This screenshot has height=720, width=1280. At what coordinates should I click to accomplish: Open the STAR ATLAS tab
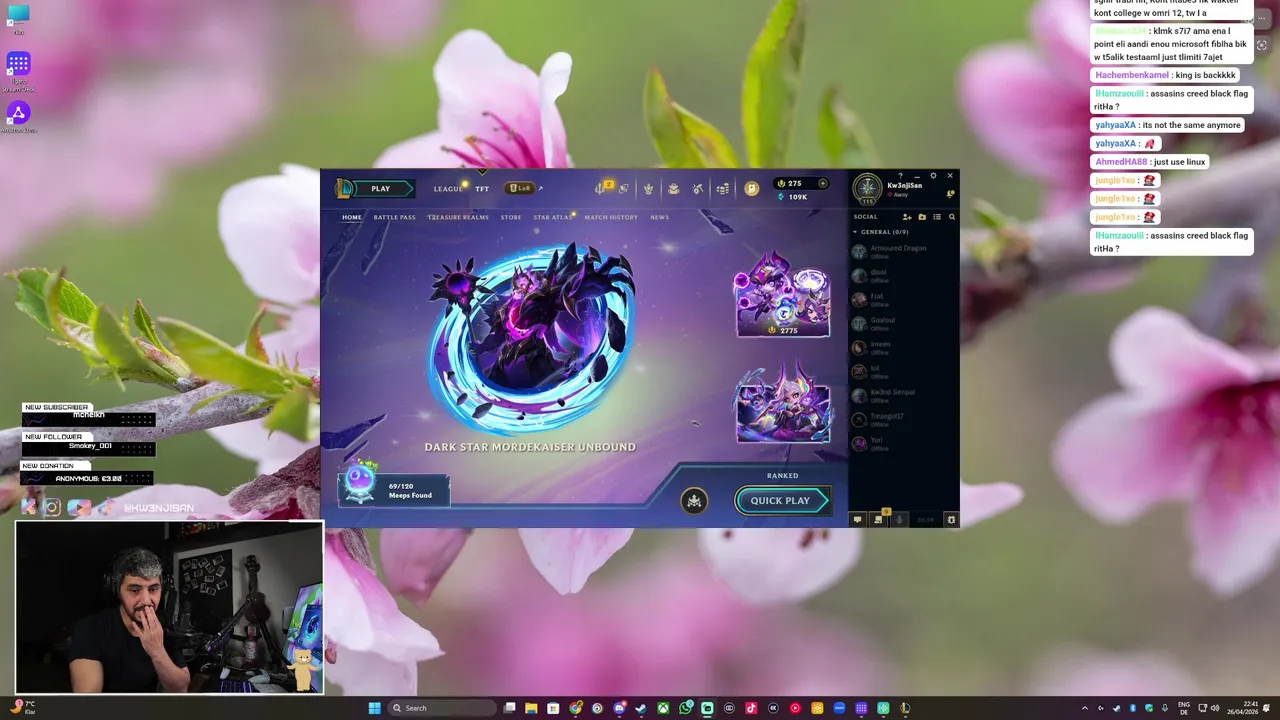[553, 217]
